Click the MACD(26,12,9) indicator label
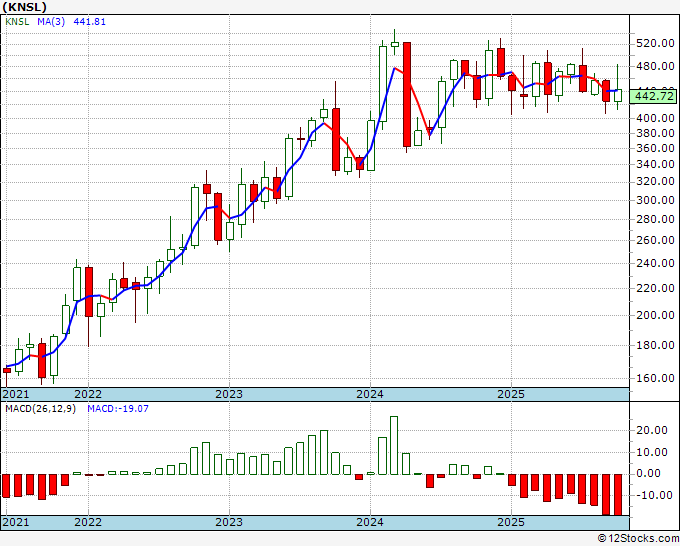The image size is (680, 546). pyautogui.click(x=40, y=409)
